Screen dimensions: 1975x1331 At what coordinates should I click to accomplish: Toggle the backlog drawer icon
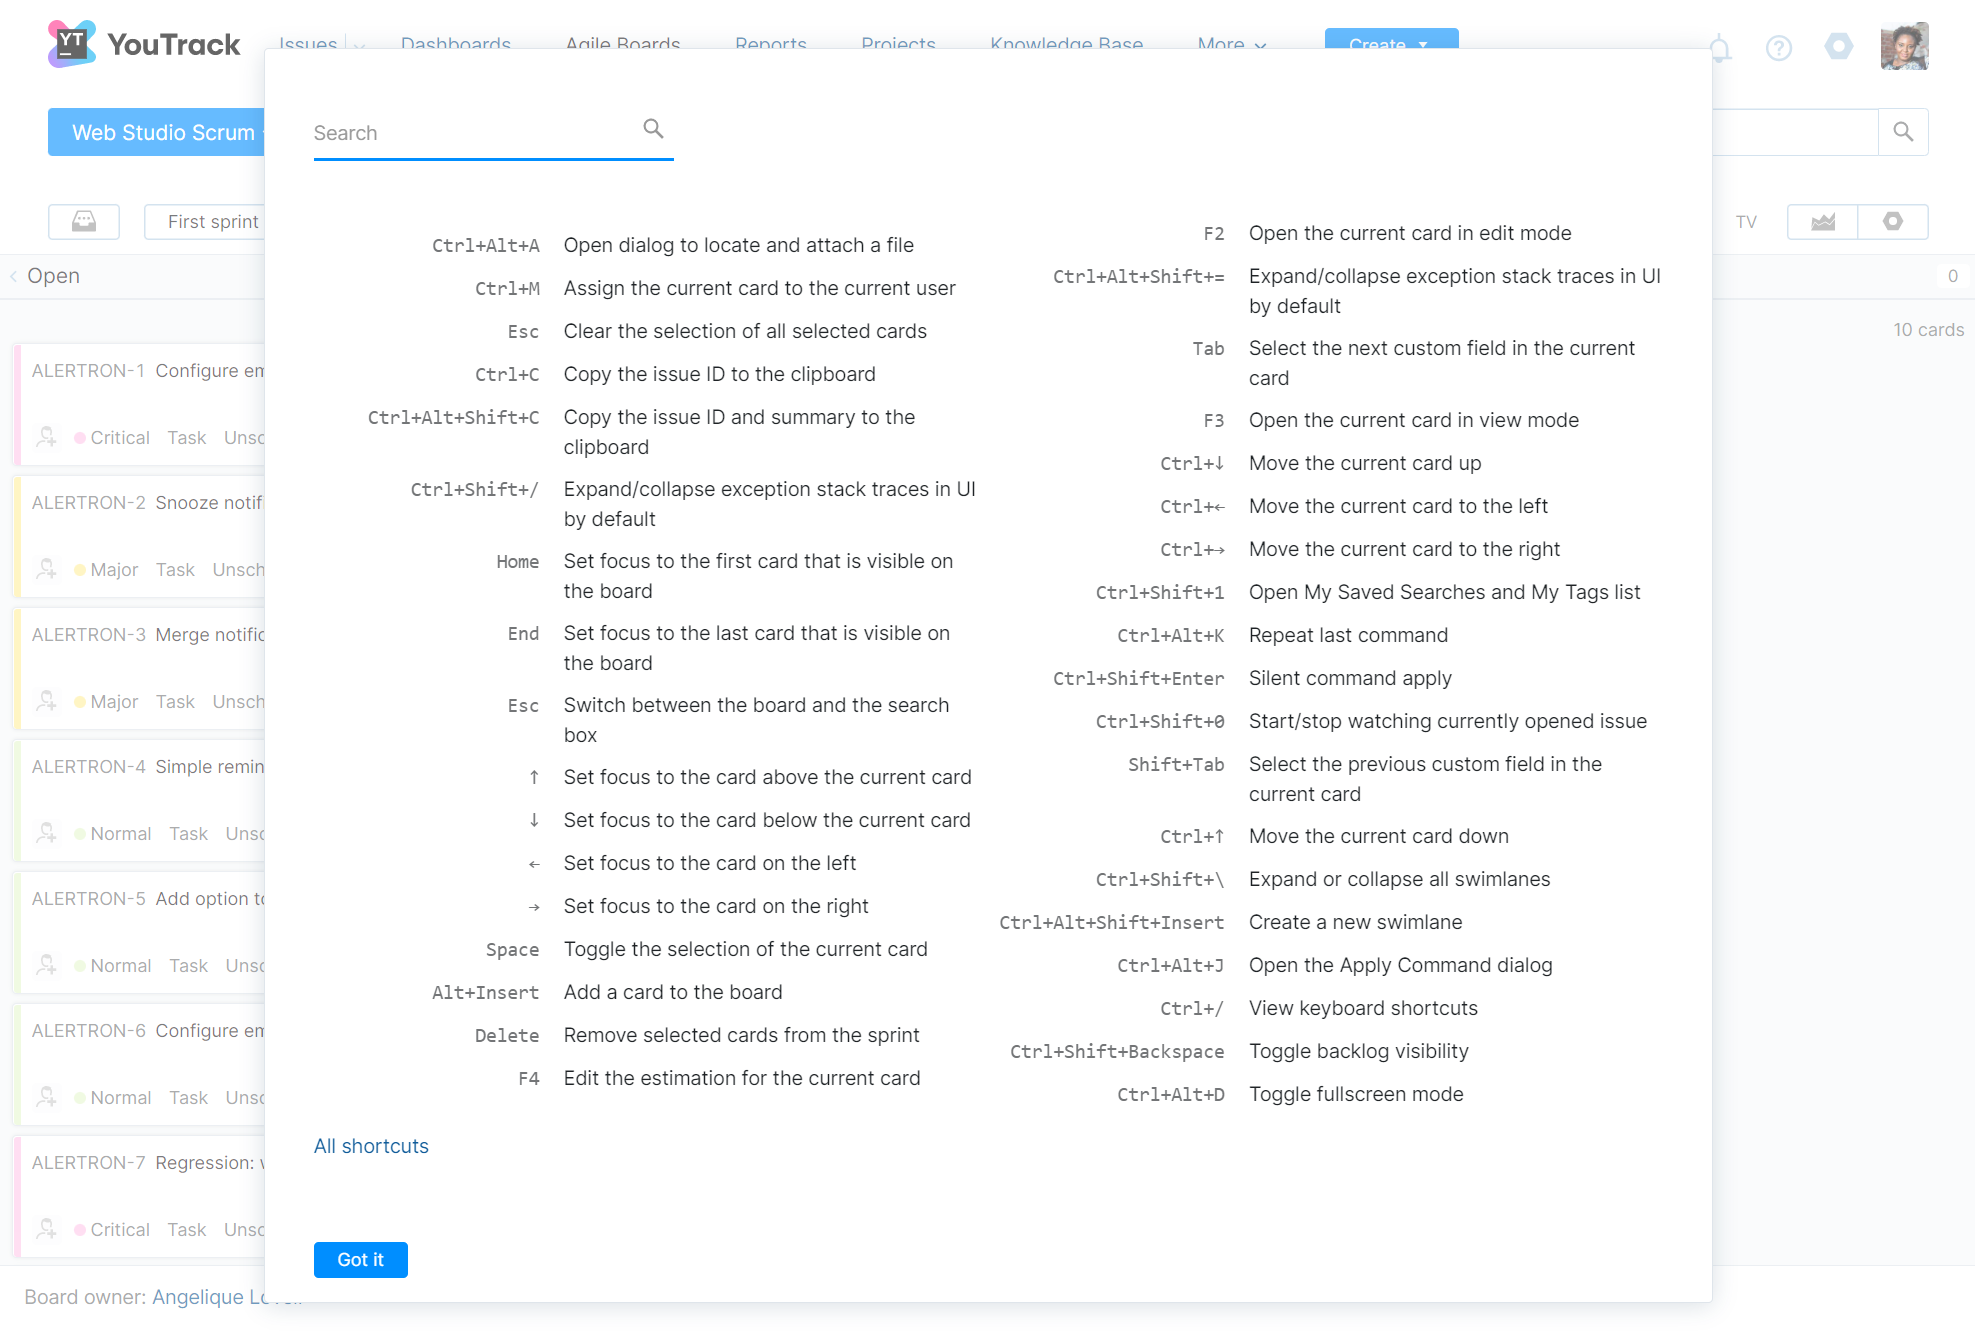[84, 222]
